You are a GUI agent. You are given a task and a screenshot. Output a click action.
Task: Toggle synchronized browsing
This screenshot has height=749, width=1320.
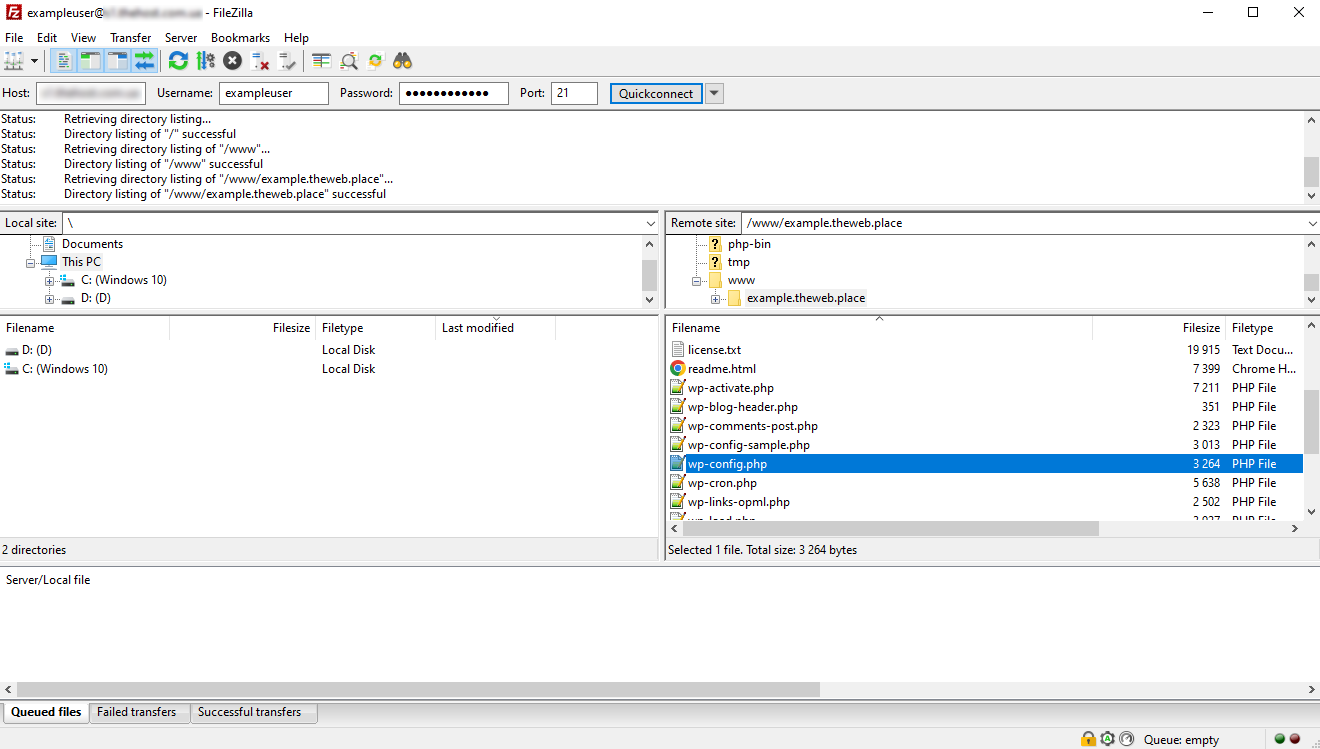click(x=375, y=61)
